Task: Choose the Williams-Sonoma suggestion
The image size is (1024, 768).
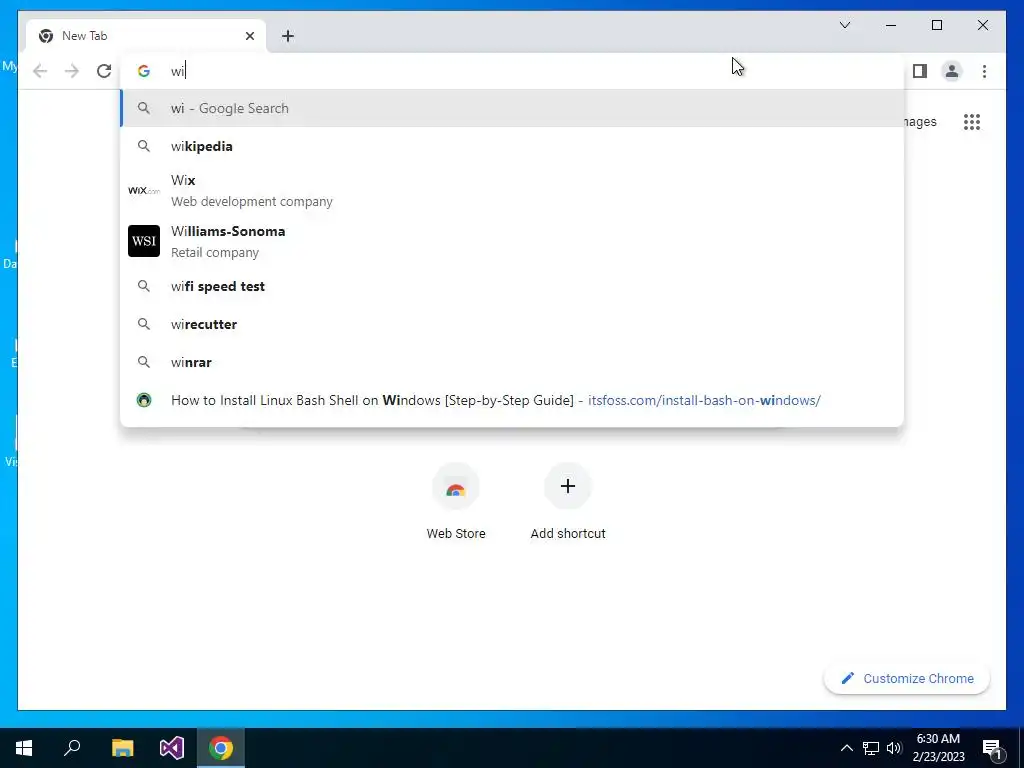Action: click(x=513, y=242)
